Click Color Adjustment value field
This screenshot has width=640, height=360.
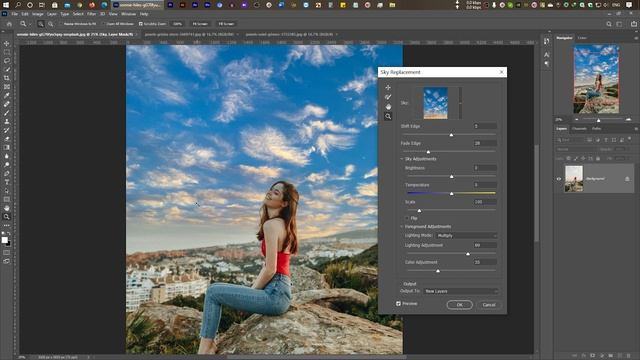coord(485,262)
